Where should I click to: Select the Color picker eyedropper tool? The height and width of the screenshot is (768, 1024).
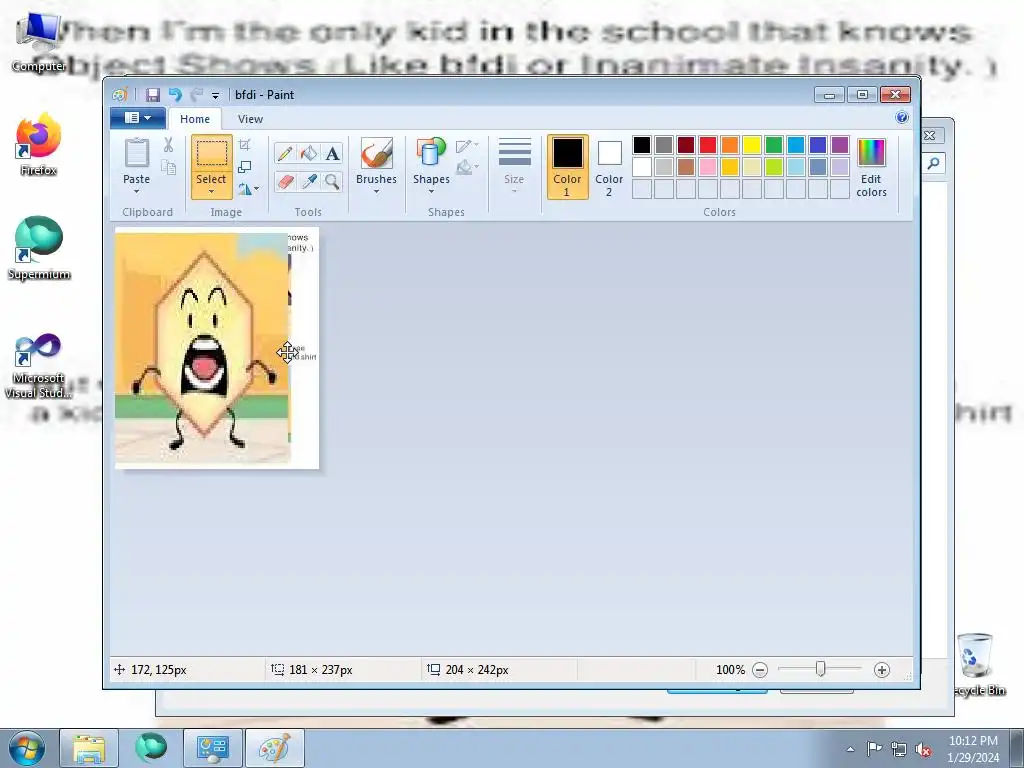pos(308,182)
